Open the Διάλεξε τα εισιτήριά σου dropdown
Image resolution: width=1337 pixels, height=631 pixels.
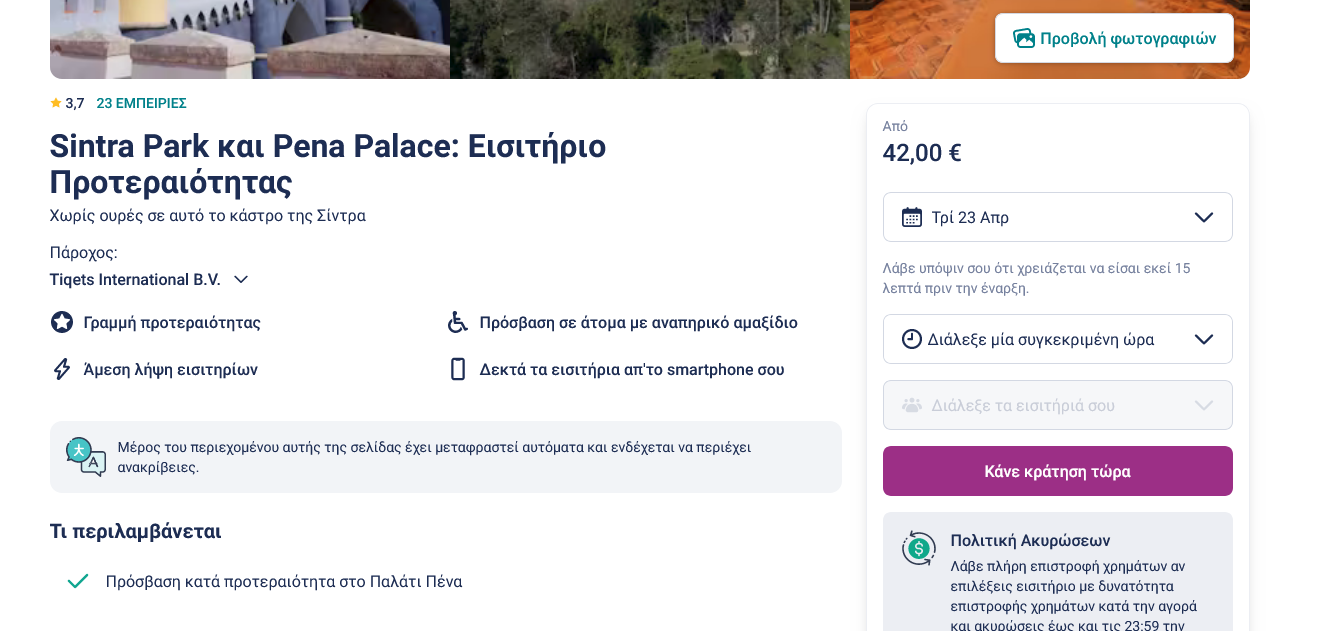click(1057, 405)
